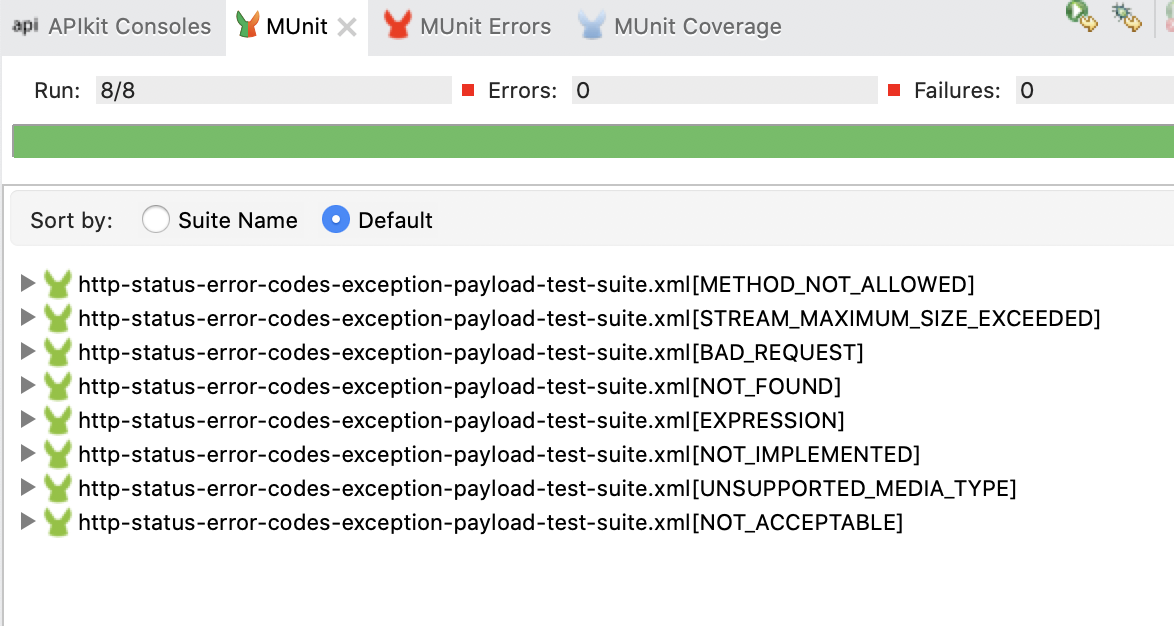Click the MUnit Errors tab red icon
The image size is (1174, 626).
pyautogui.click(x=398, y=26)
